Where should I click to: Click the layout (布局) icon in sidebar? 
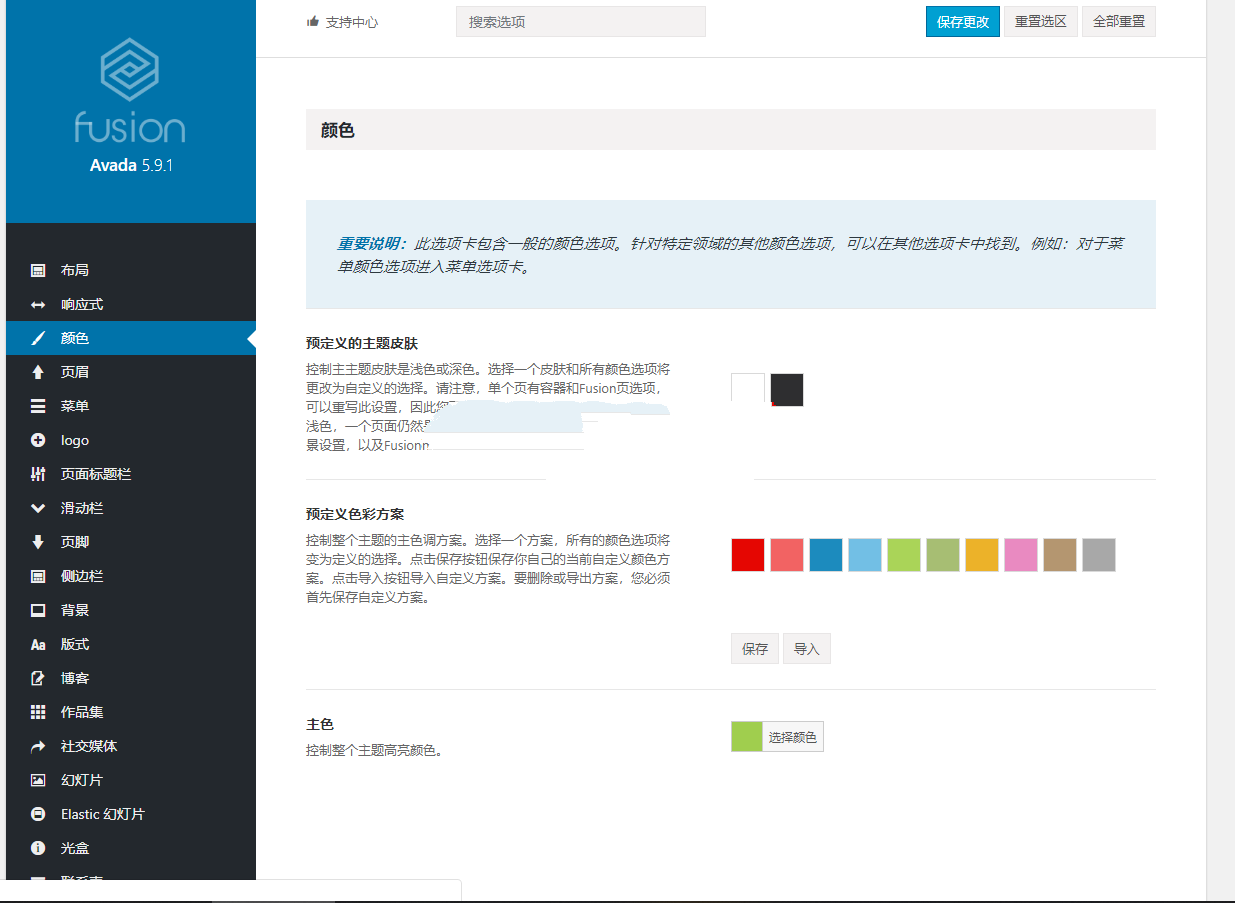[38, 270]
